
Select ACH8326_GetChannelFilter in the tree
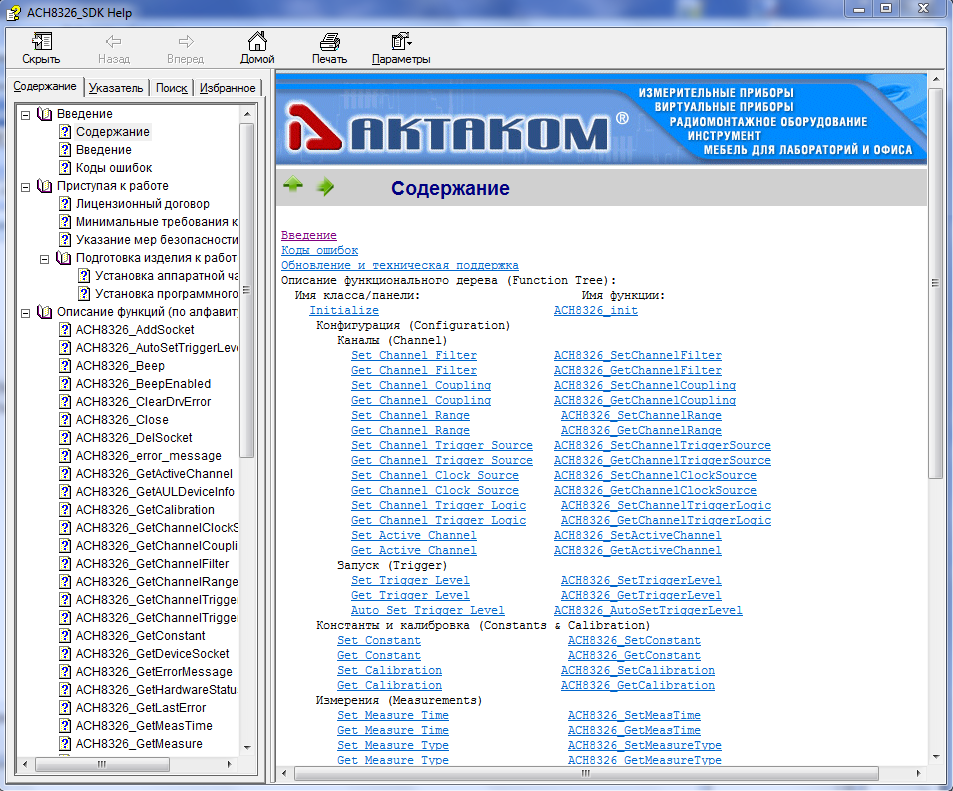pos(152,564)
